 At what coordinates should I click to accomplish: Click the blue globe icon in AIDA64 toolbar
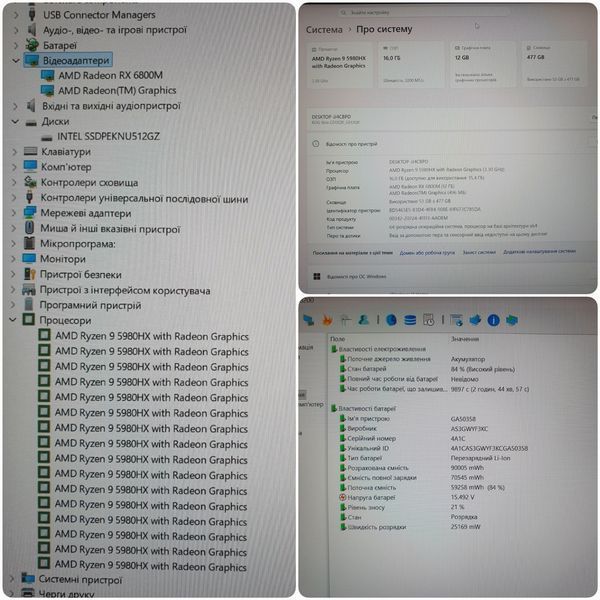(391, 320)
